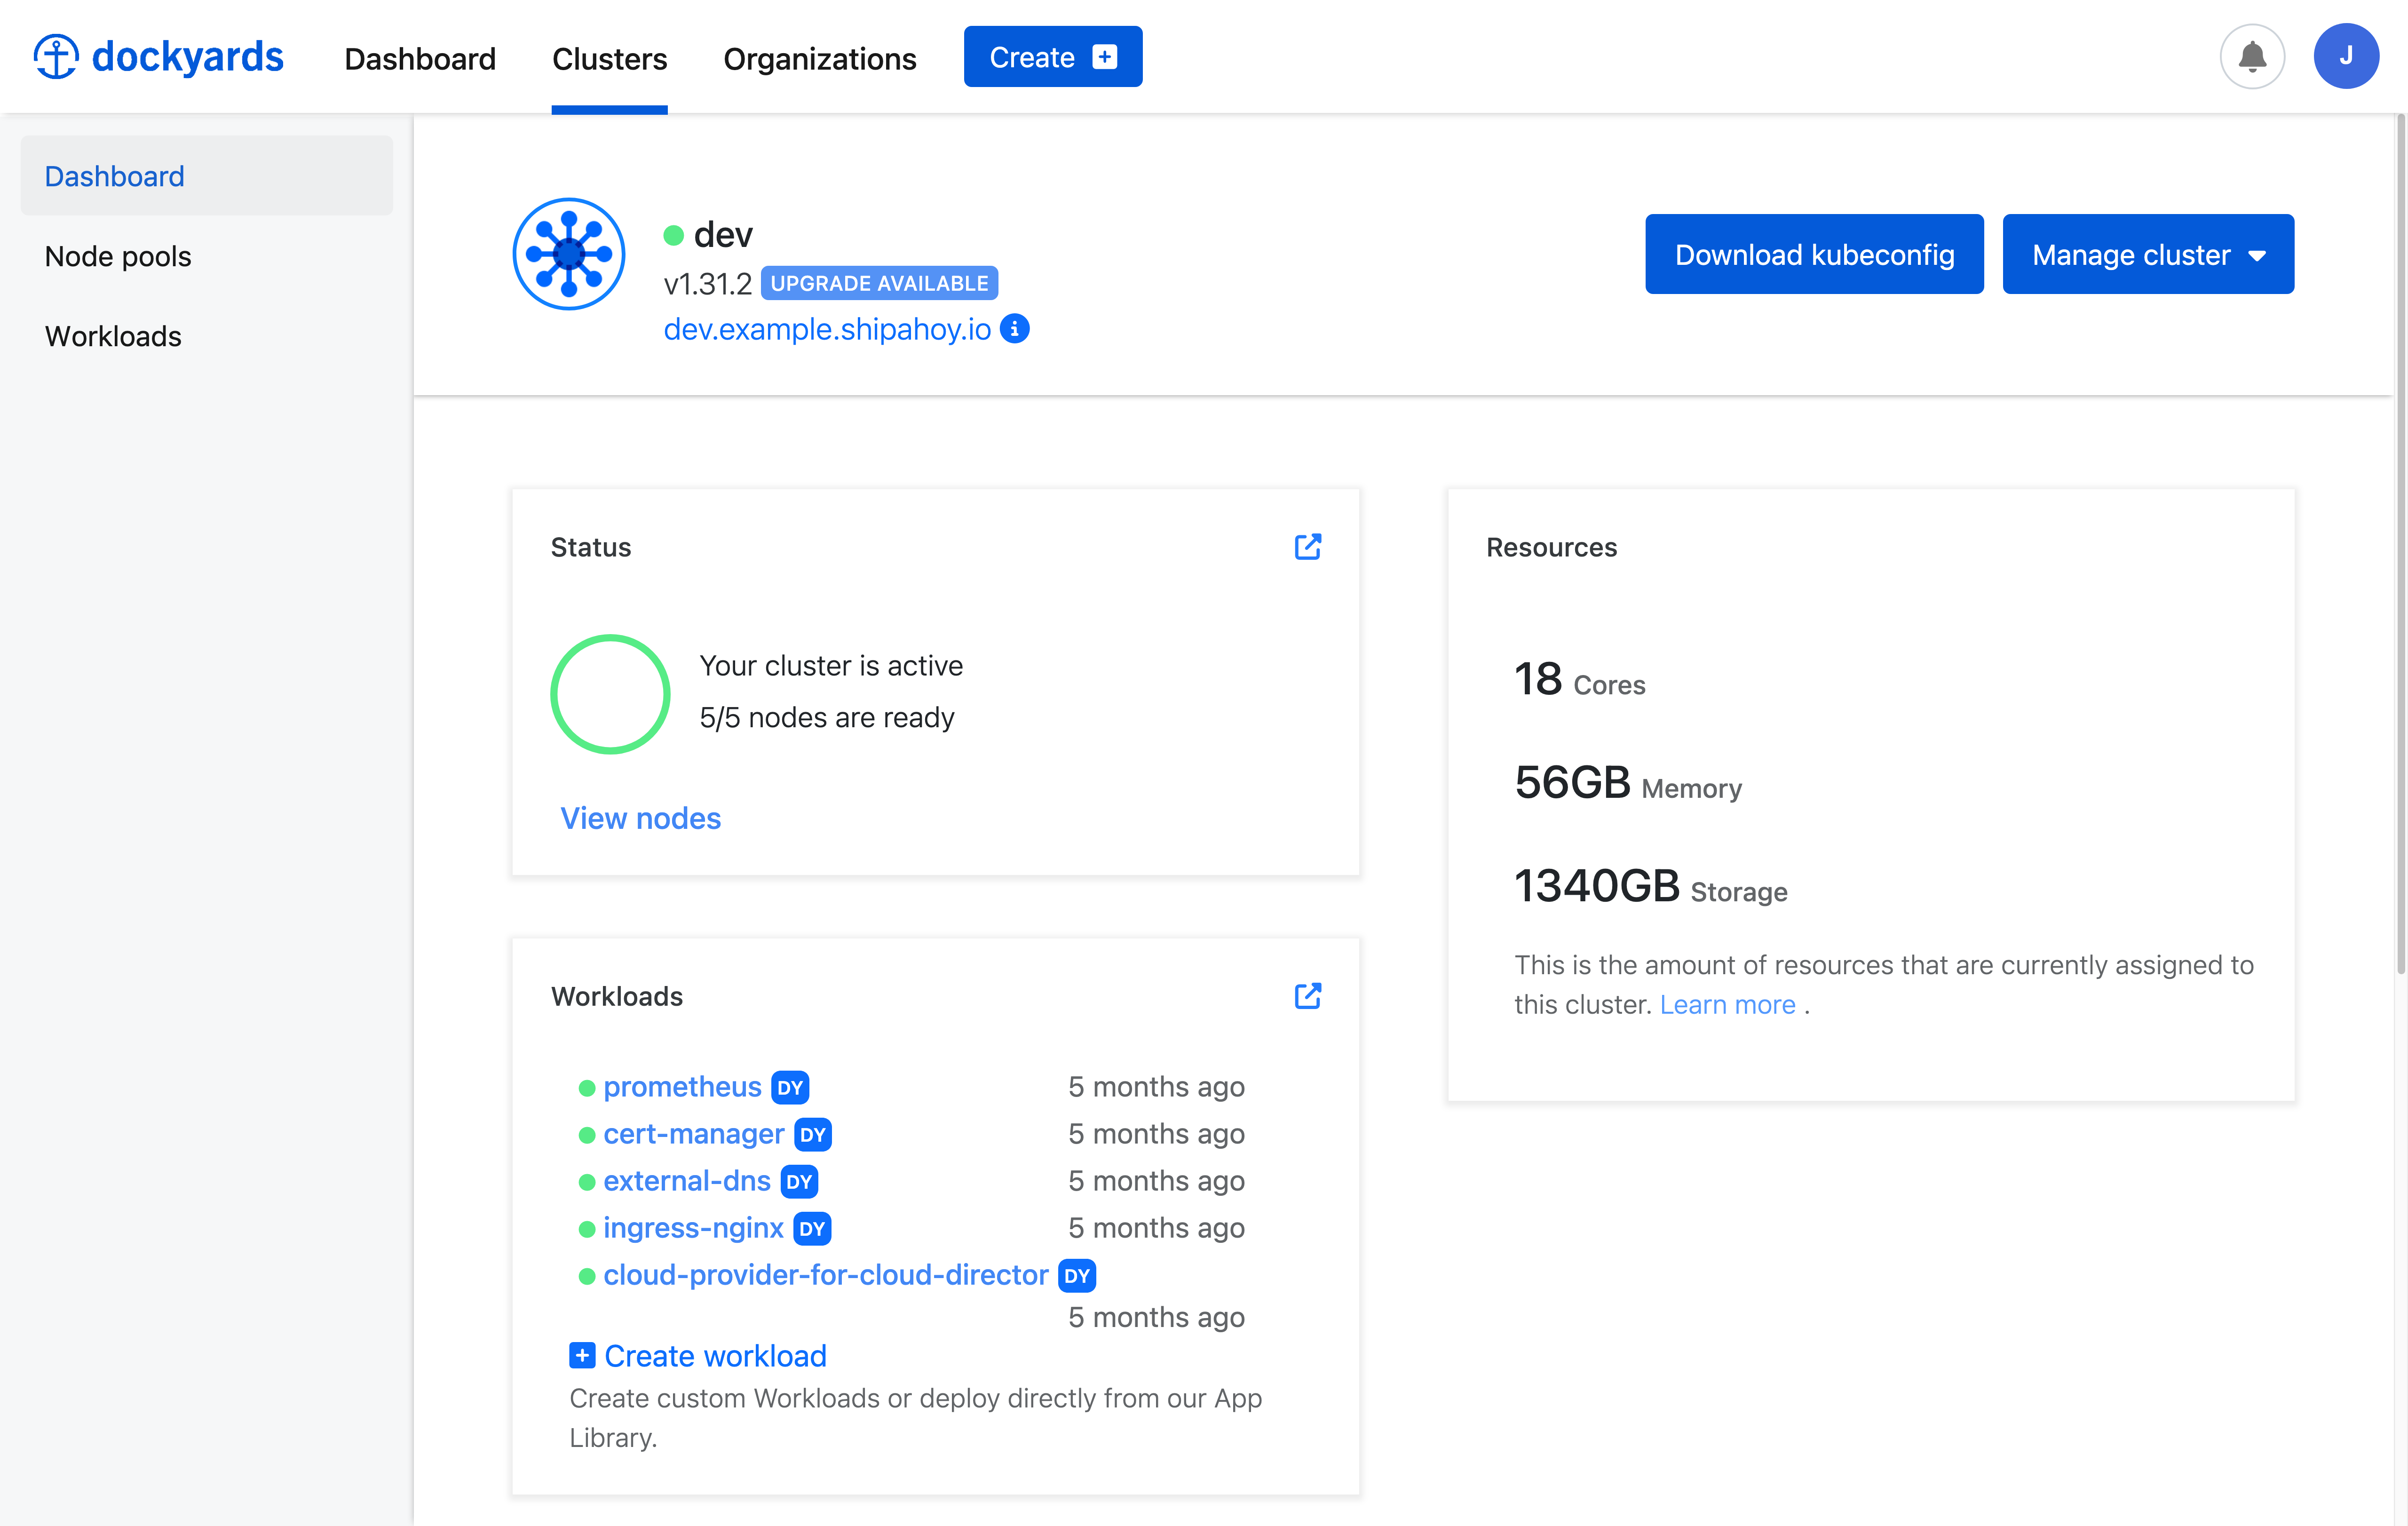The height and width of the screenshot is (1526, 2408).
Task: Select Dashboard in the sidebar
Action: tap(207, 176)
